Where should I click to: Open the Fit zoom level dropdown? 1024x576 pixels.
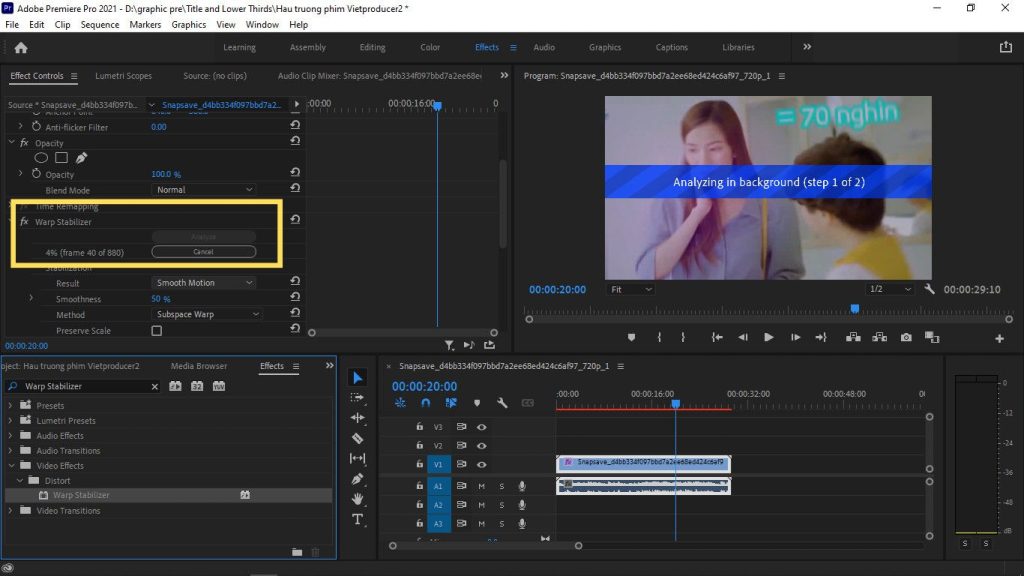[x=630, y=289]
